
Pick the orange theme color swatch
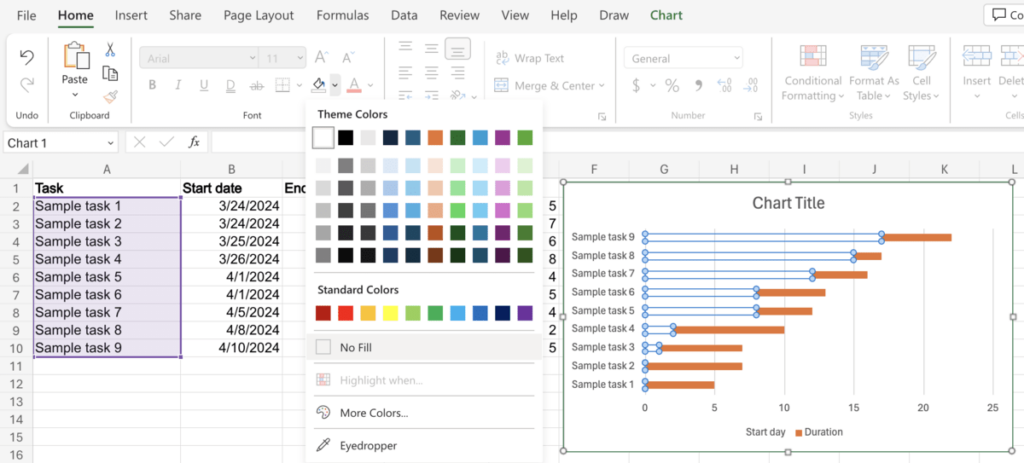[x=436, y=138]
